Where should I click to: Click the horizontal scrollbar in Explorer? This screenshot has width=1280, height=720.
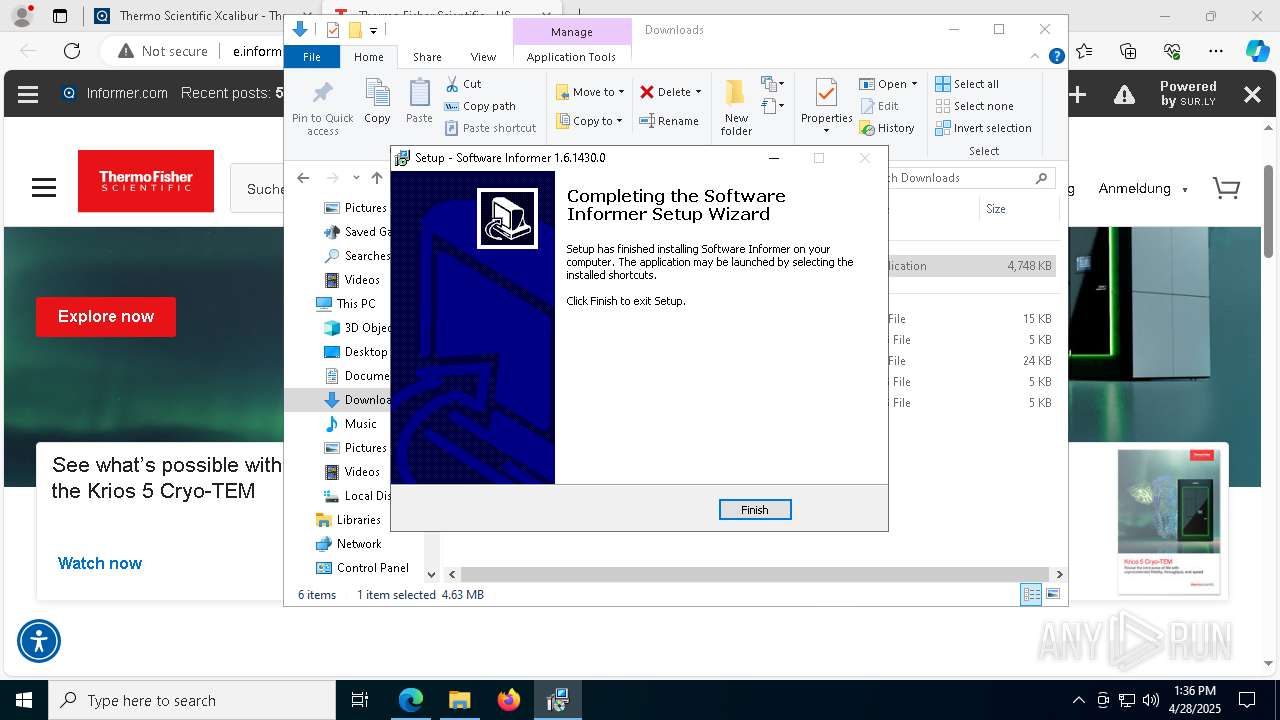coord(755,574)
